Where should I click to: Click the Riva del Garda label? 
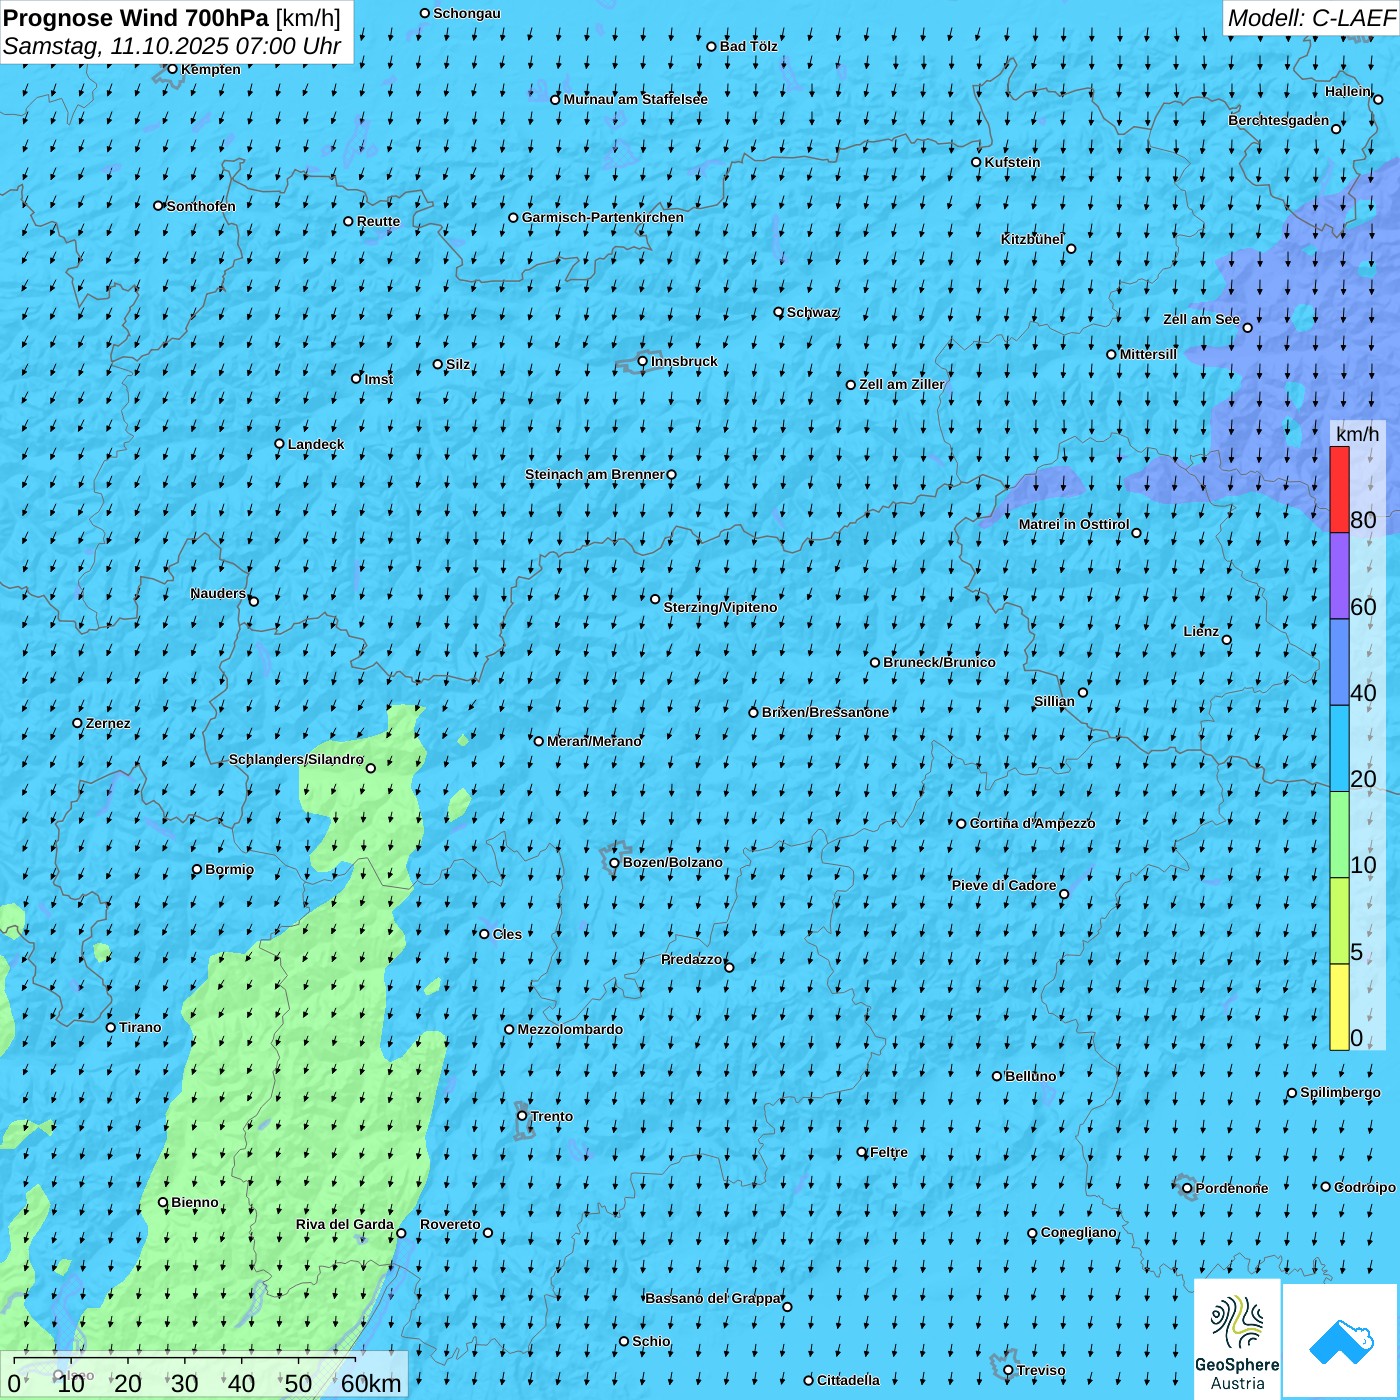pyautogui.click(x=344, y=1224)
